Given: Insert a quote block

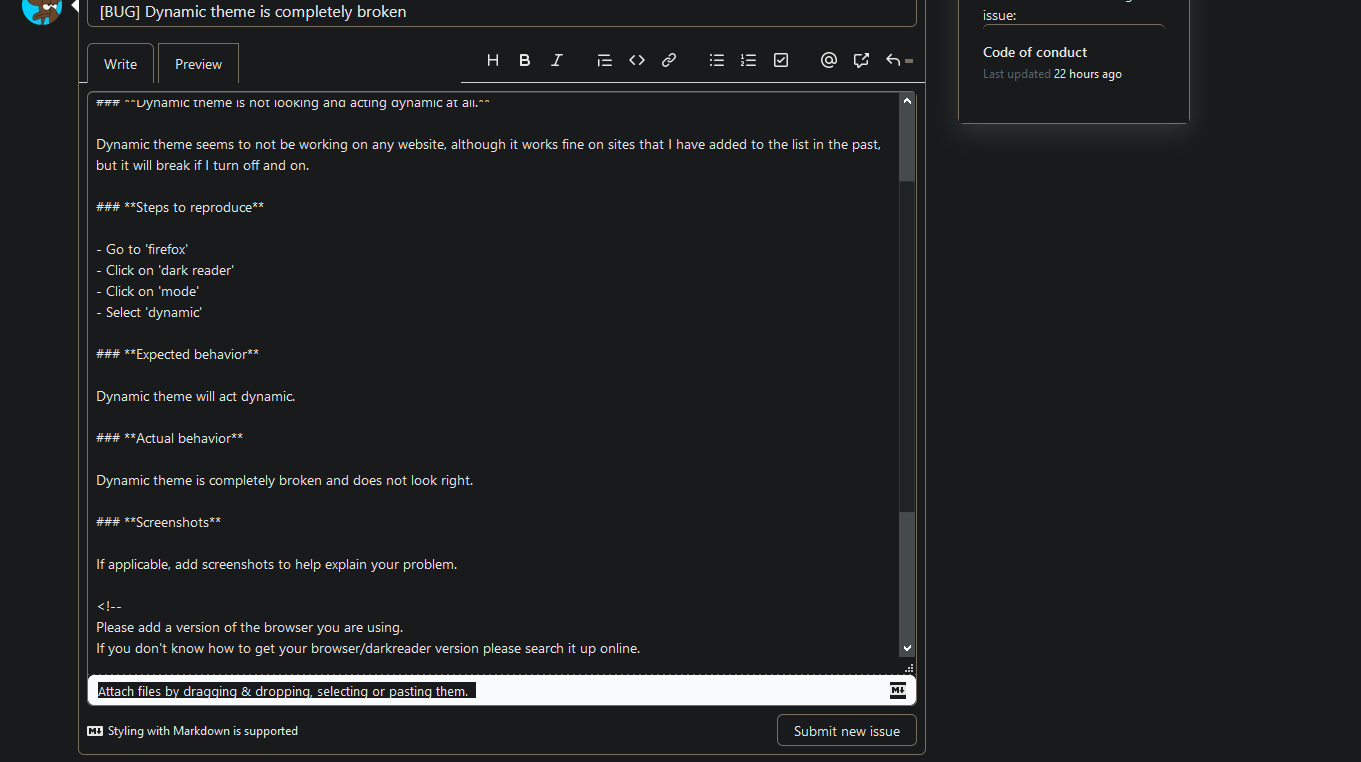Looking at the screenshot, I should pyautogui.click(x=604, y=60).
